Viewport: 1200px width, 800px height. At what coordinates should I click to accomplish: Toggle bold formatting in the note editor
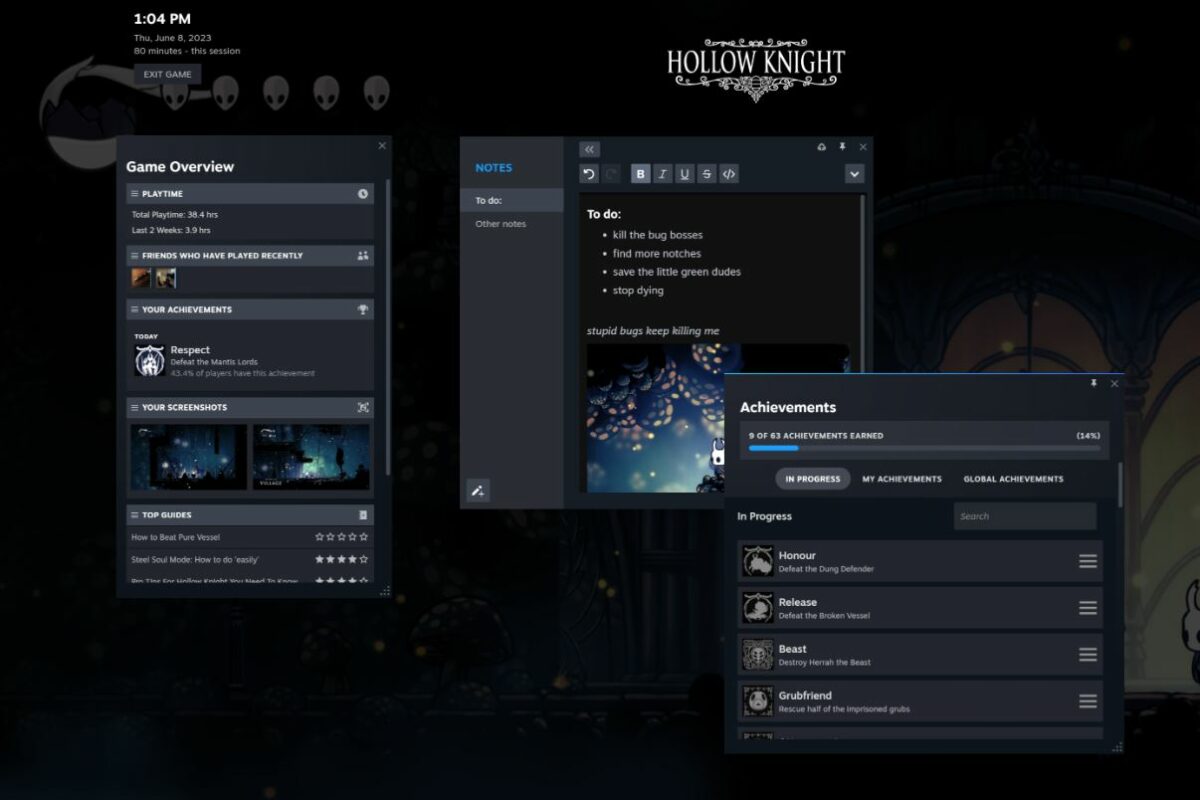[x=640, y=174]
